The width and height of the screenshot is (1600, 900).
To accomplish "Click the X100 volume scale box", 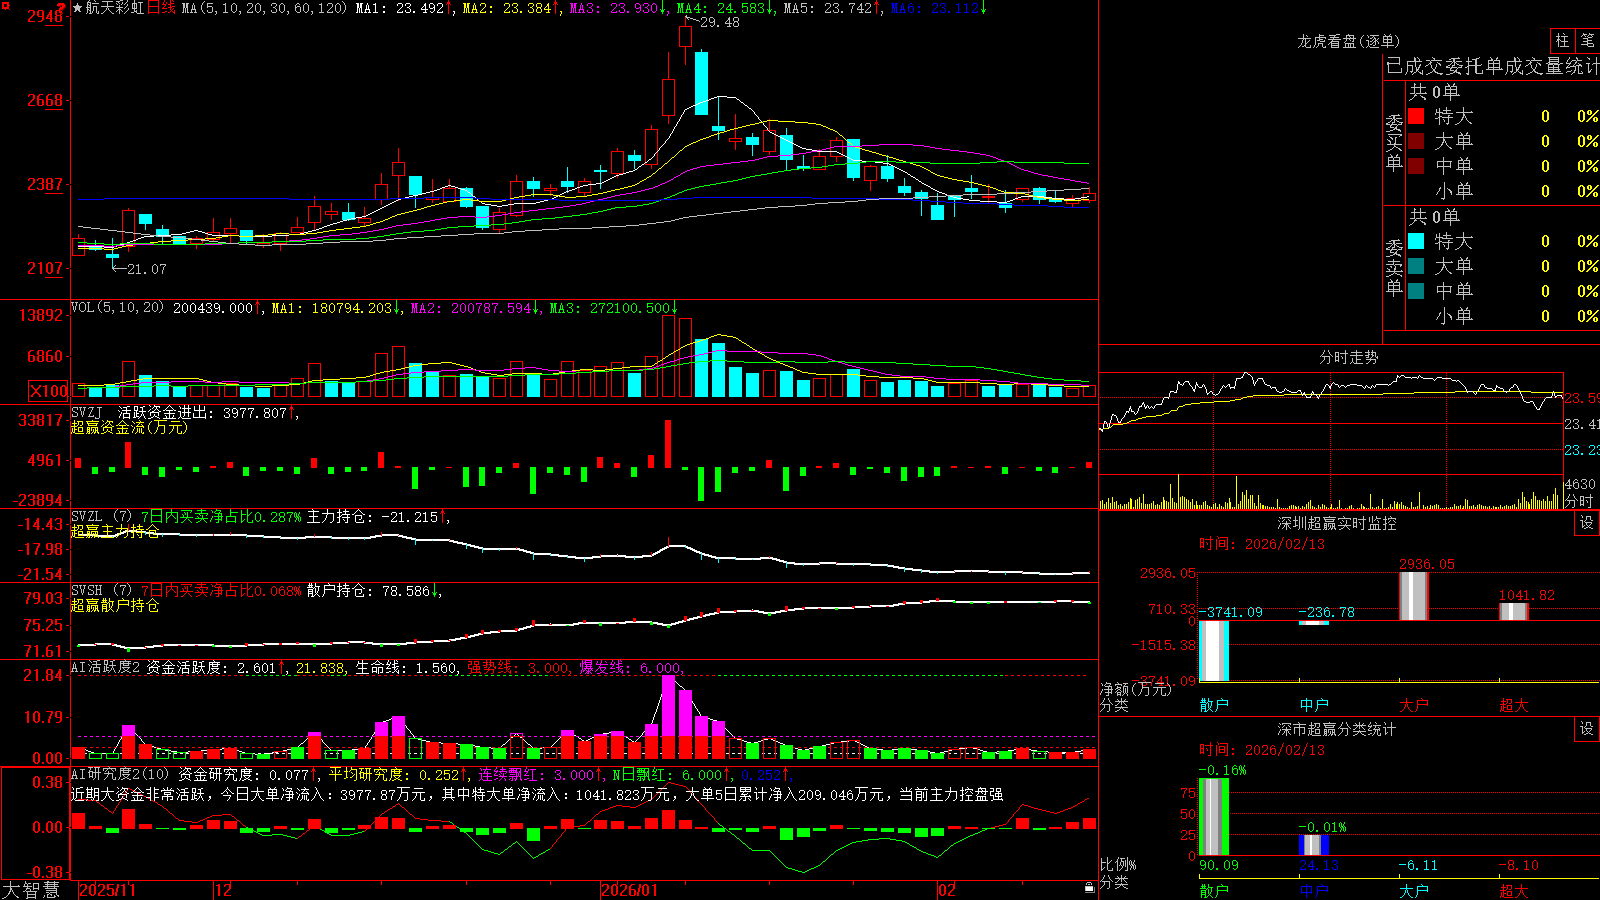I will 49,391.
